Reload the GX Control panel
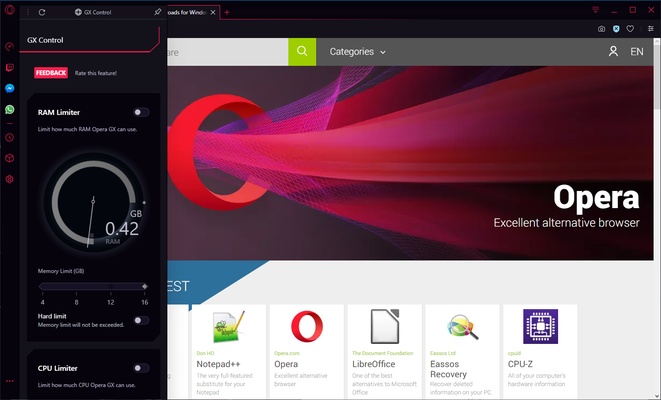661x400 pixels. (42, 12)
